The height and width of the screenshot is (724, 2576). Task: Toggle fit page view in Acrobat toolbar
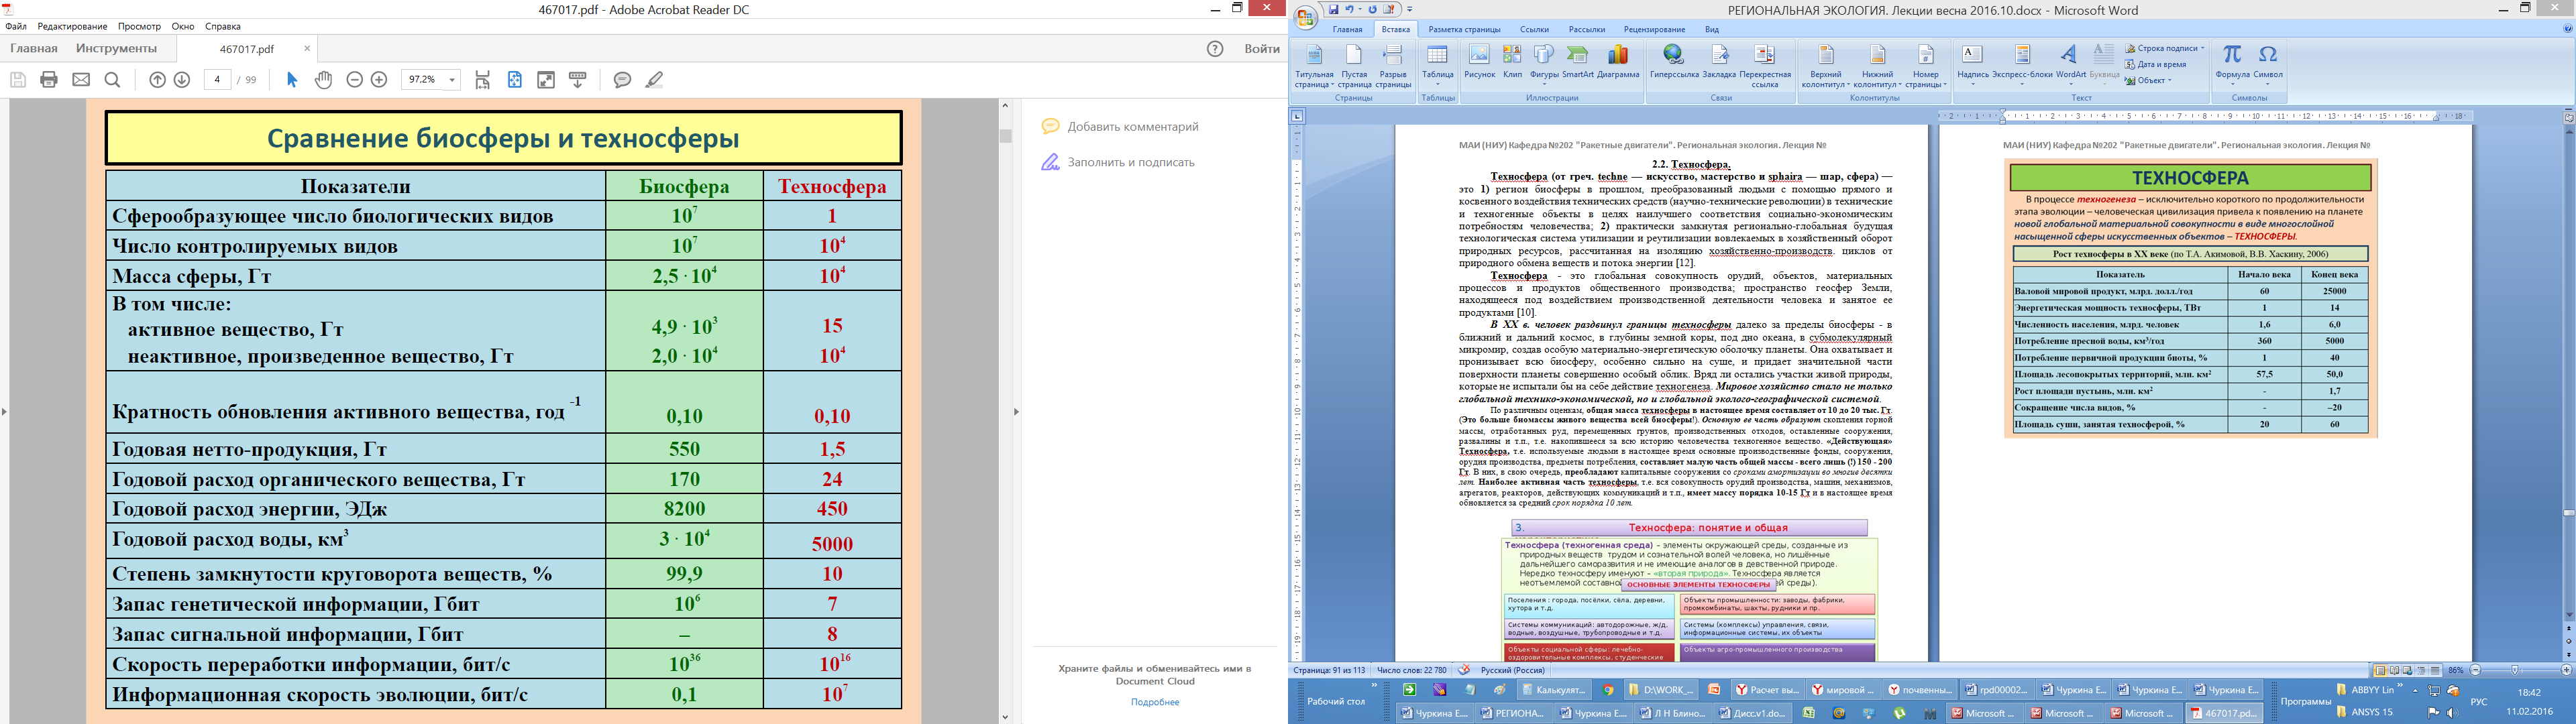[x=514, y=80]
